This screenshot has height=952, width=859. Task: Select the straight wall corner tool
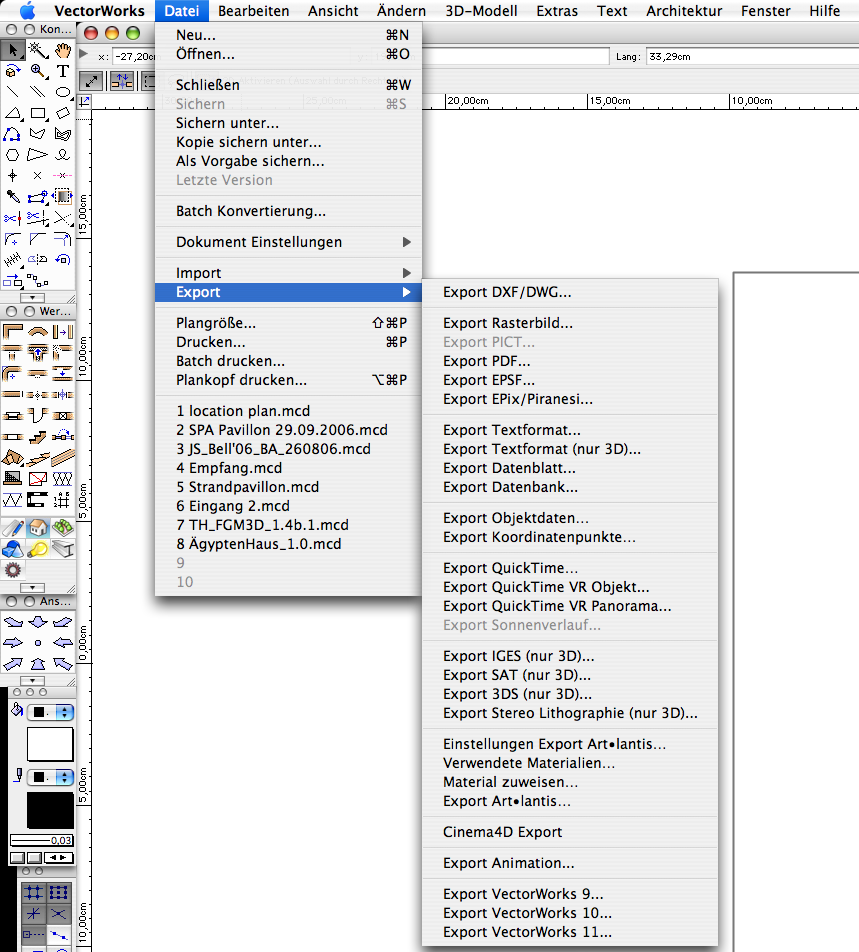point(12,332)
